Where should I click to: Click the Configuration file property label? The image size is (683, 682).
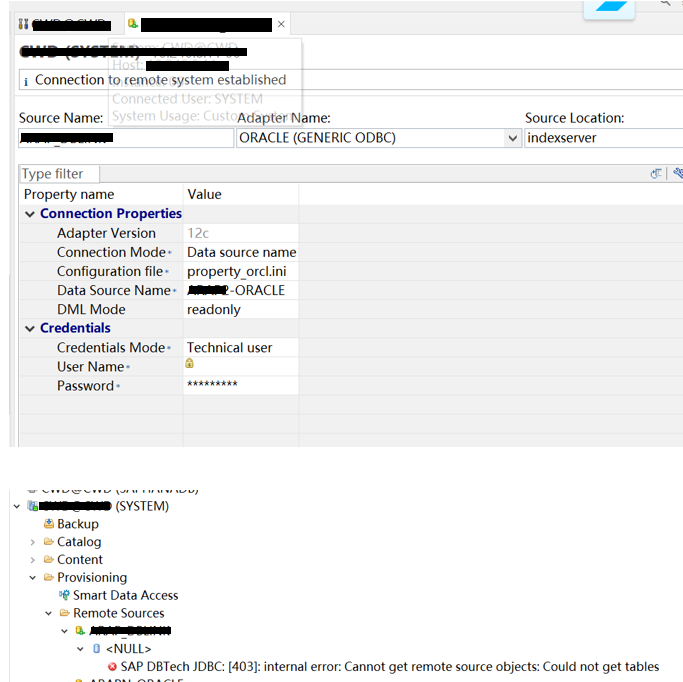[110, 271]
